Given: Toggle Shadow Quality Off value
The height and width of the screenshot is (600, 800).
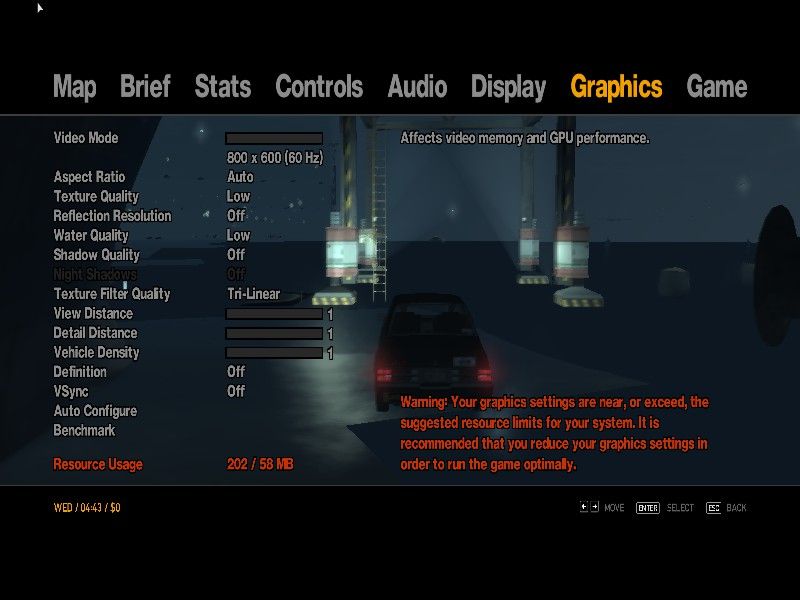Looking at the screenshot, I should 236,255.
